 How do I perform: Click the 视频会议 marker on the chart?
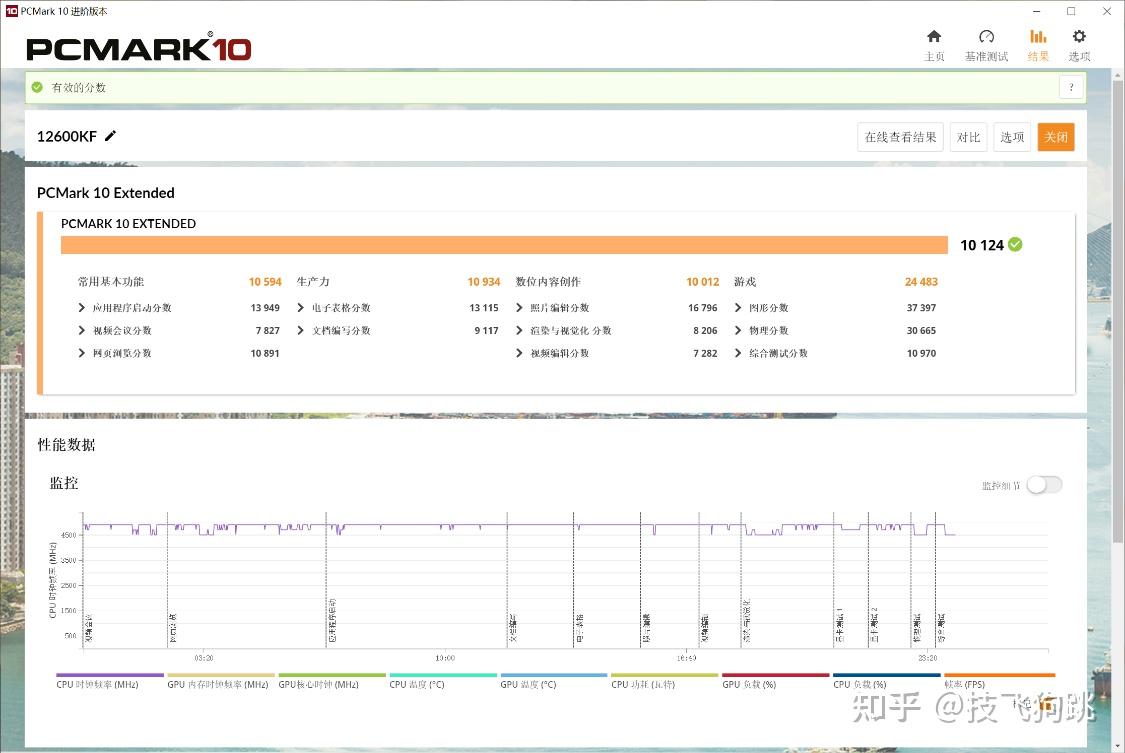[89, 627]
